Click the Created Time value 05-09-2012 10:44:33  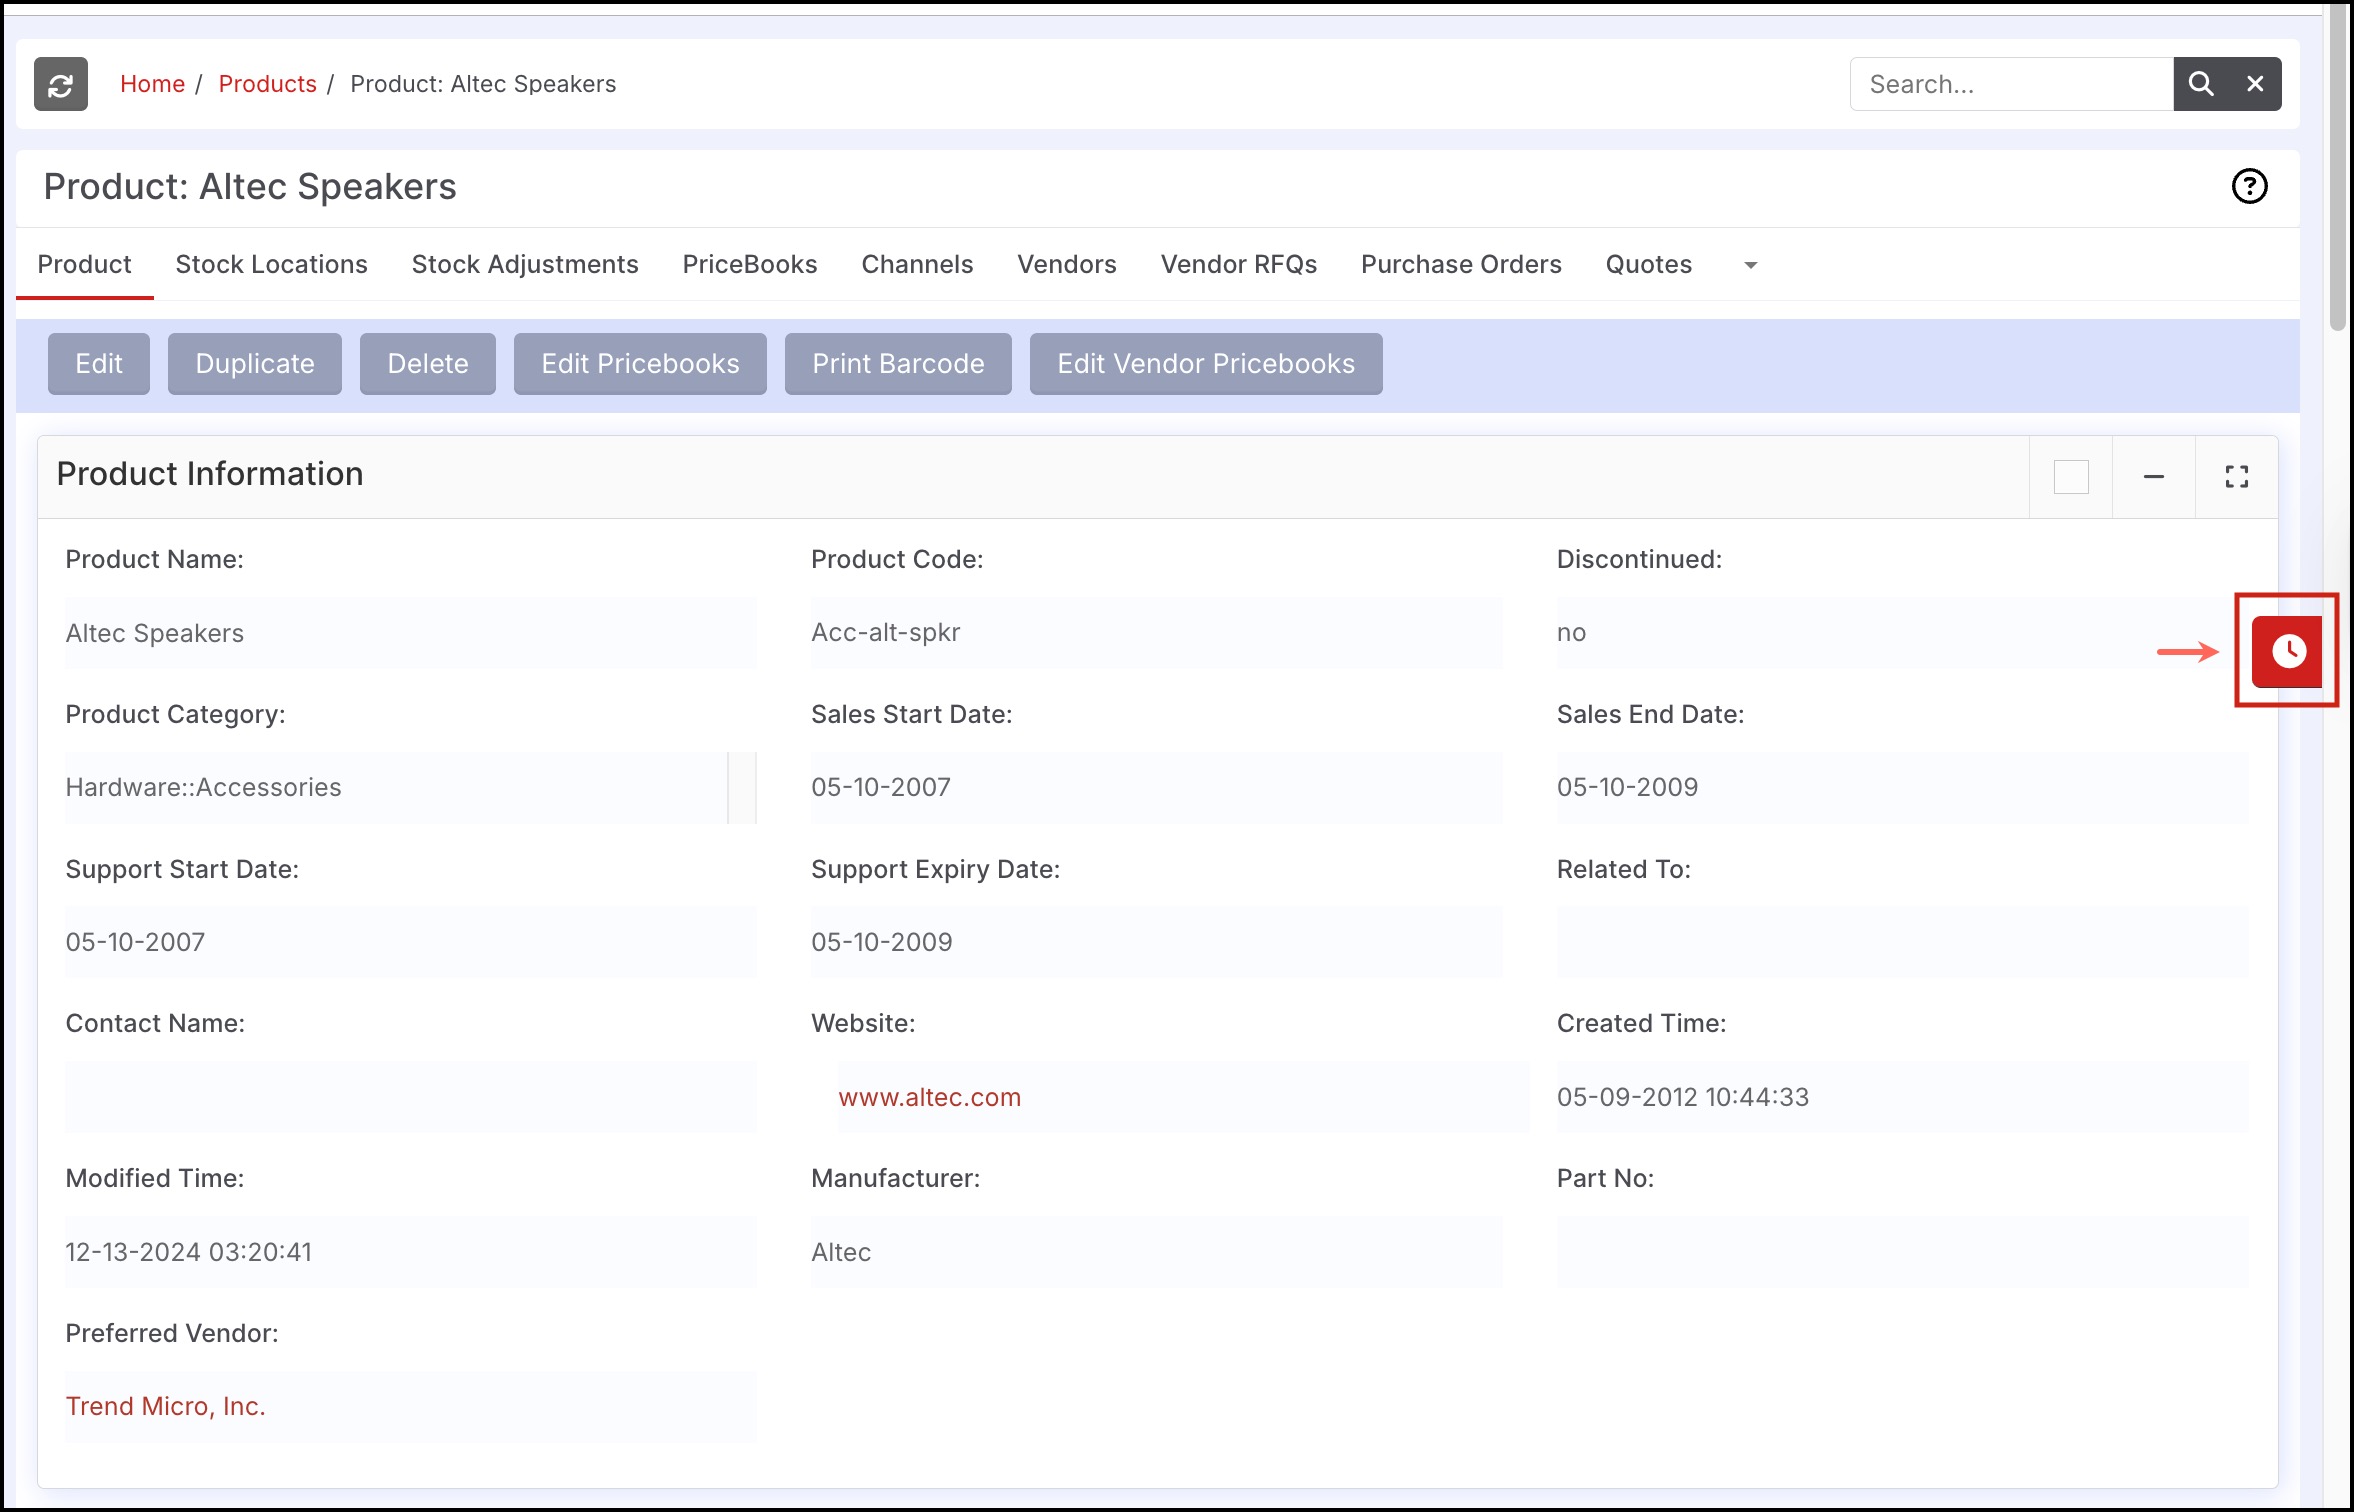pyautogui.click(x=1682, y=1097)
